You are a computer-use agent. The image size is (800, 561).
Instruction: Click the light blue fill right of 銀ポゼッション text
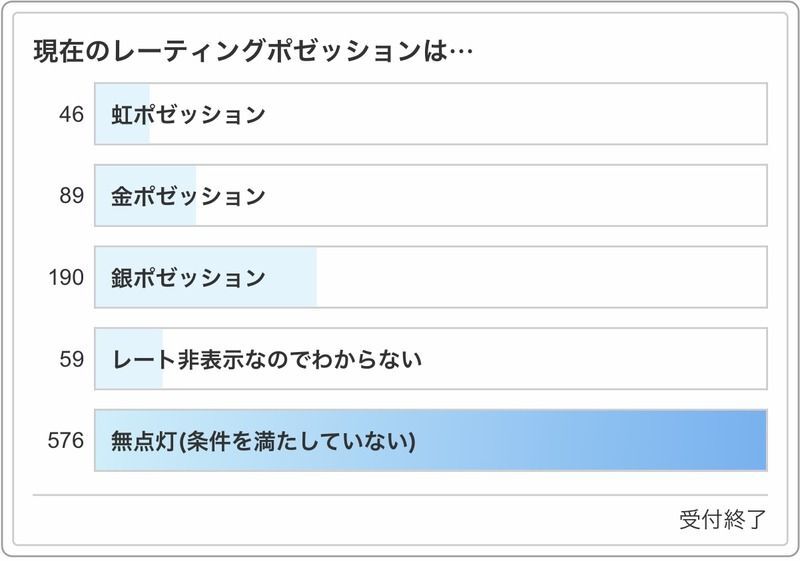point(292,277)
